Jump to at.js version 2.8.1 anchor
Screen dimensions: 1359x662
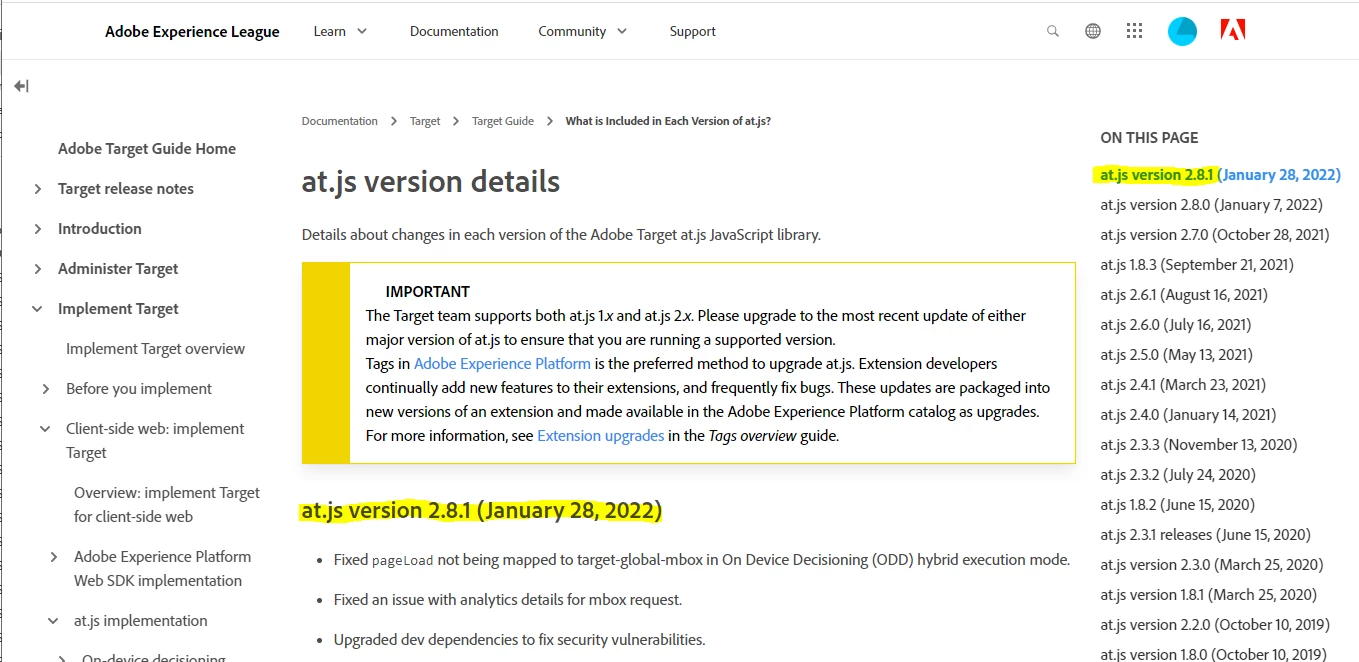1220,175
